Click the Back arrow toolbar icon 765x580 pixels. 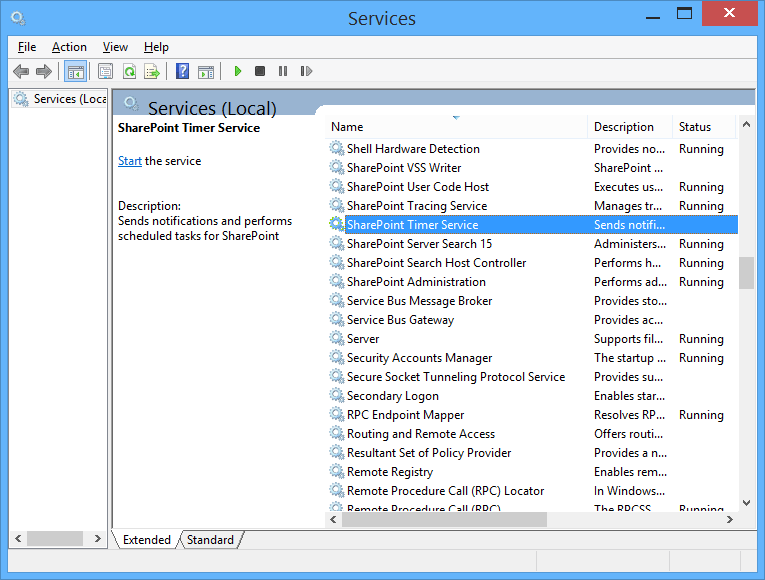pyautogui.click(x=21, y=72)
